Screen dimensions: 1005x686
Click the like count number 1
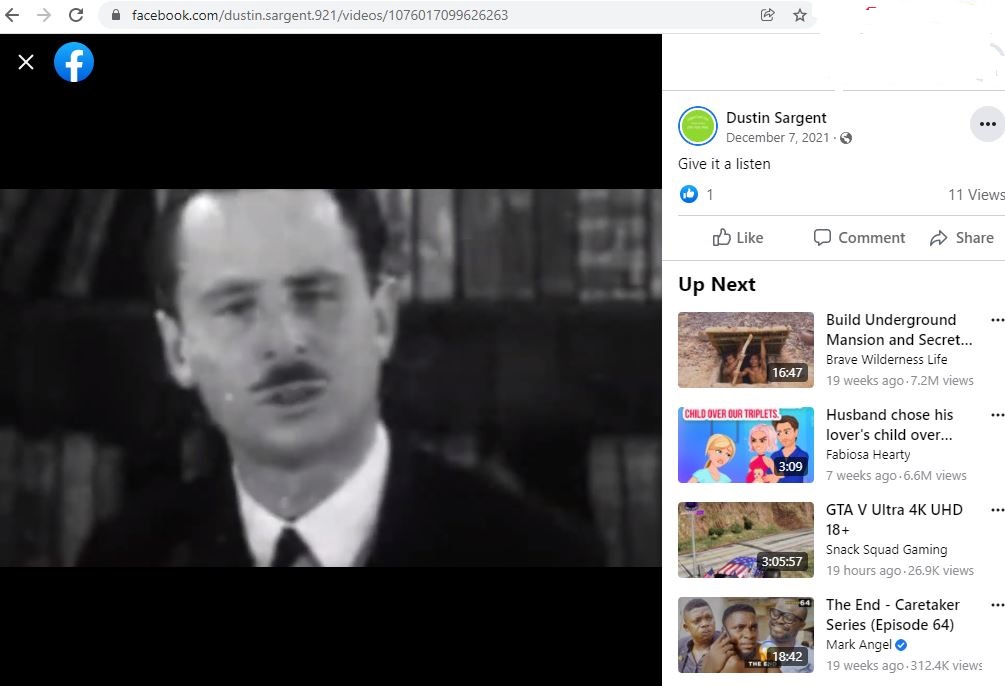point(710,194)
